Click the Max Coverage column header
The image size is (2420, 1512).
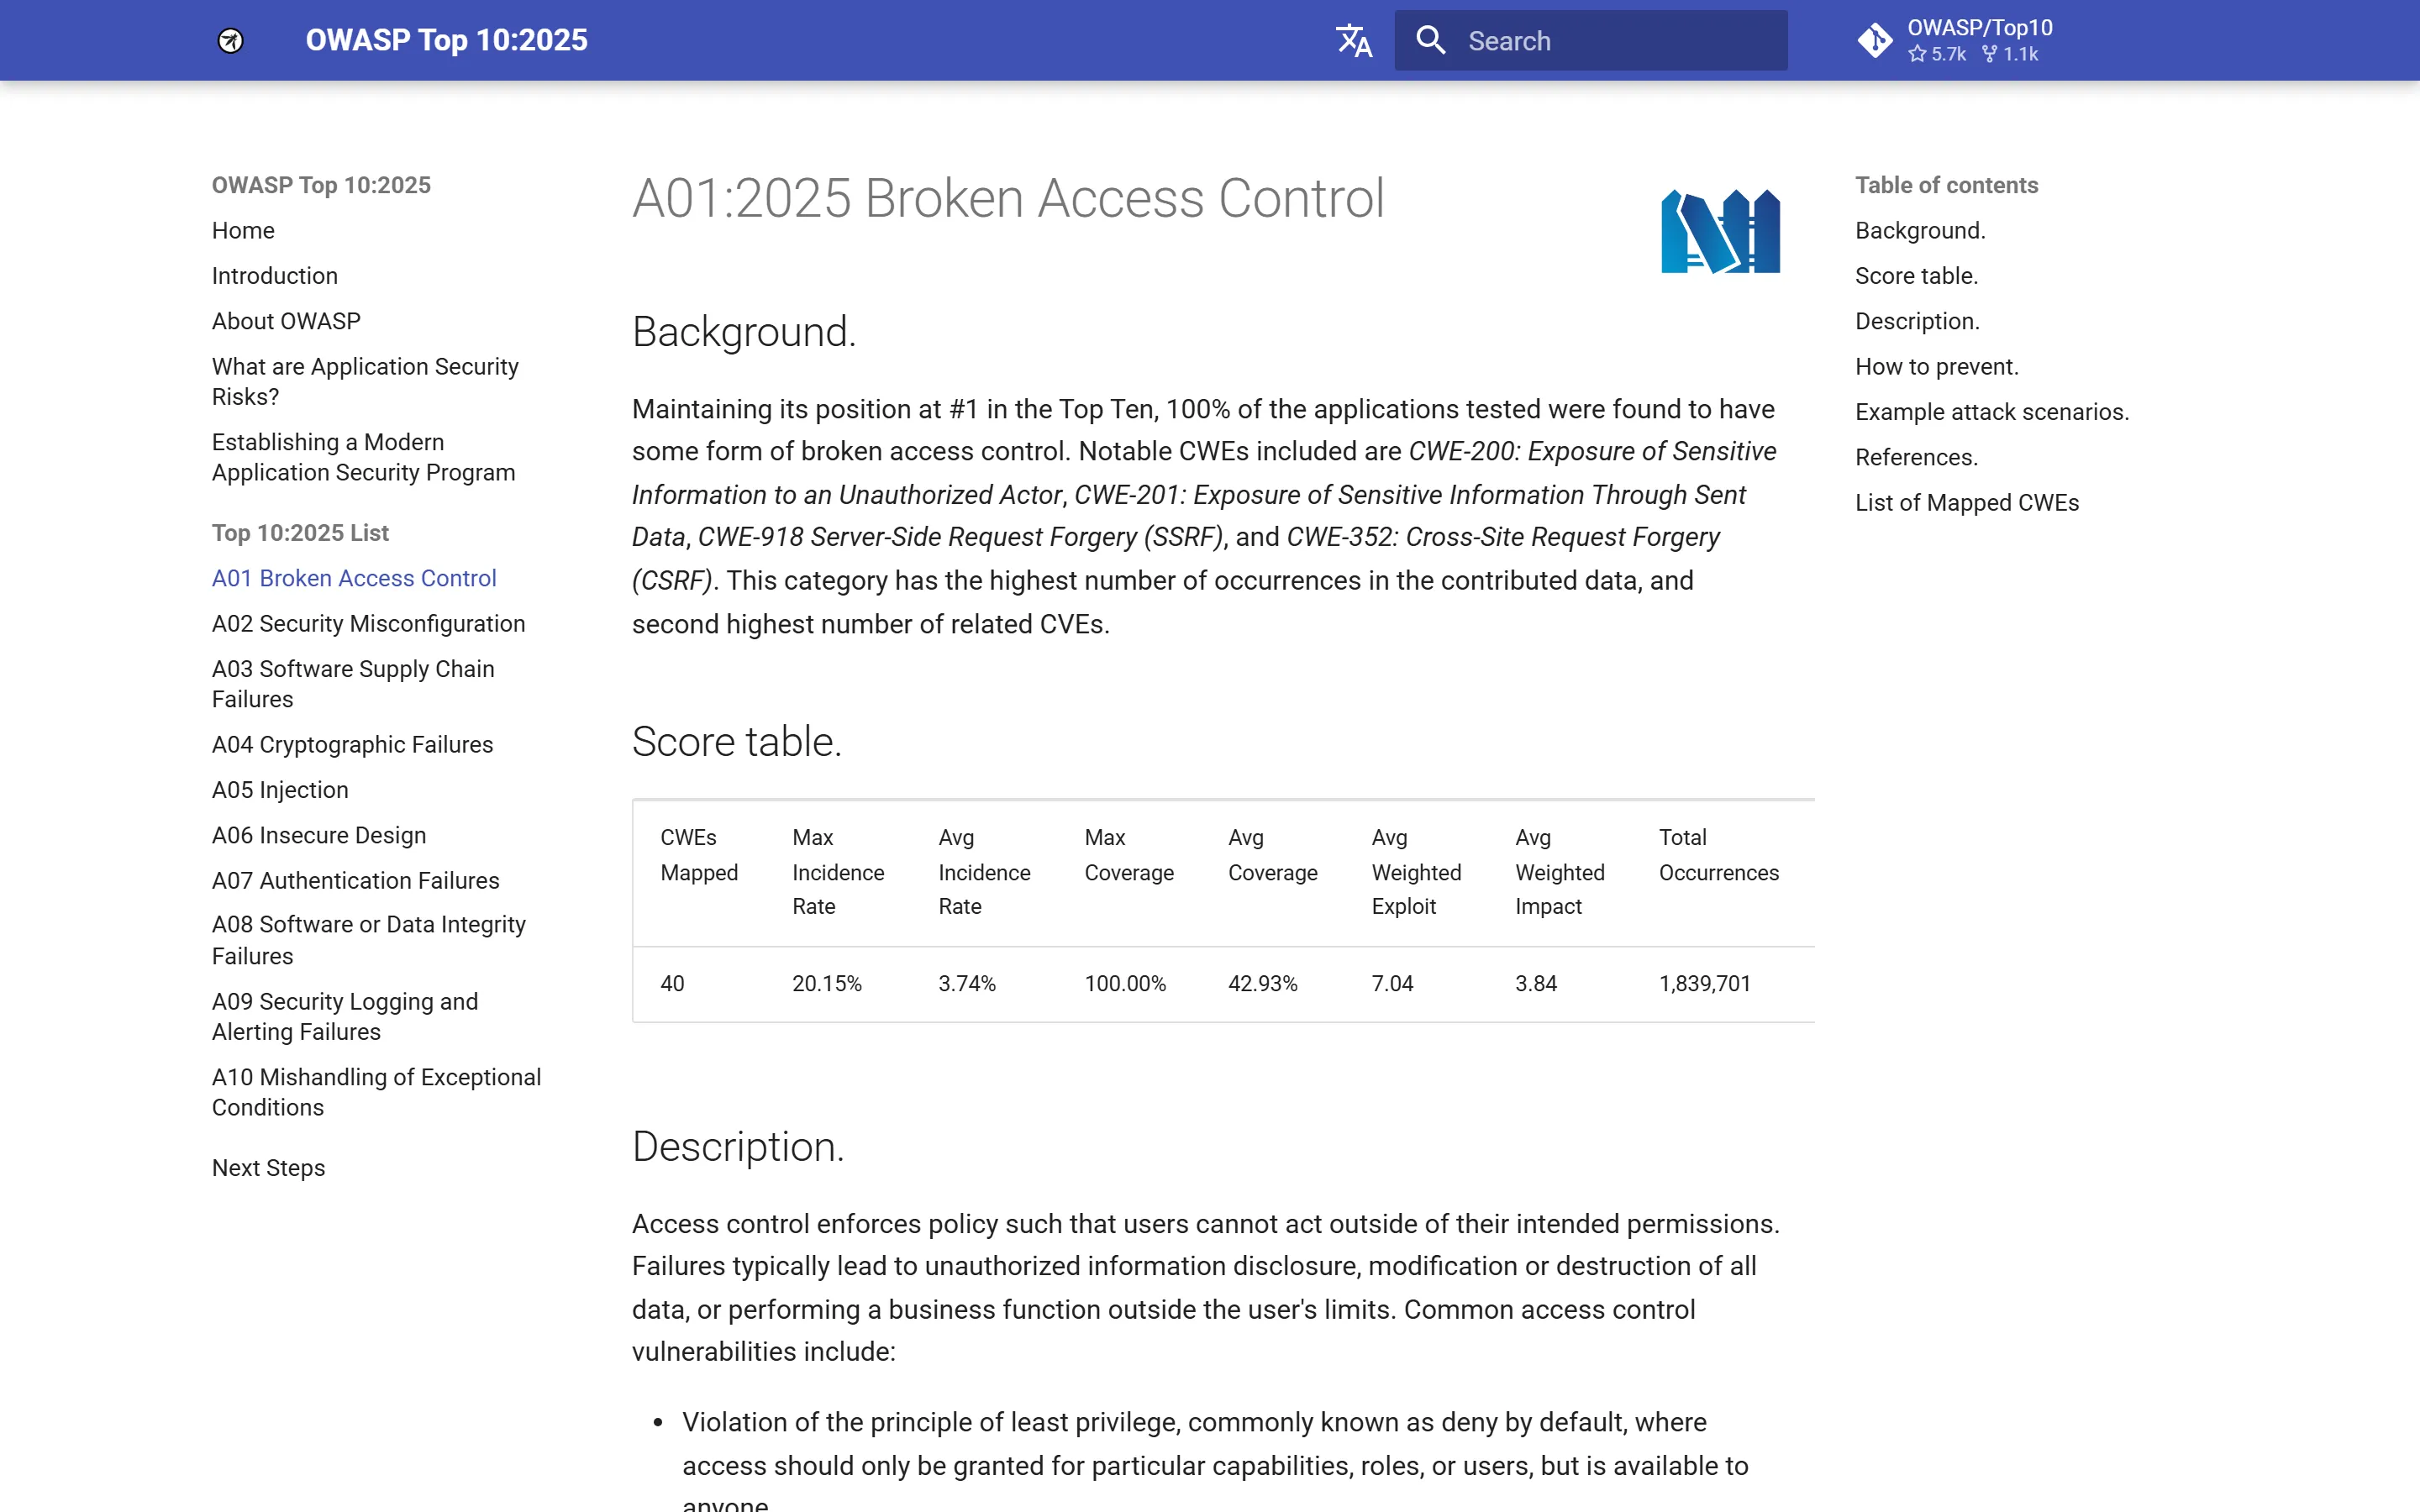pyautogui.click(x=1129, y=855)
